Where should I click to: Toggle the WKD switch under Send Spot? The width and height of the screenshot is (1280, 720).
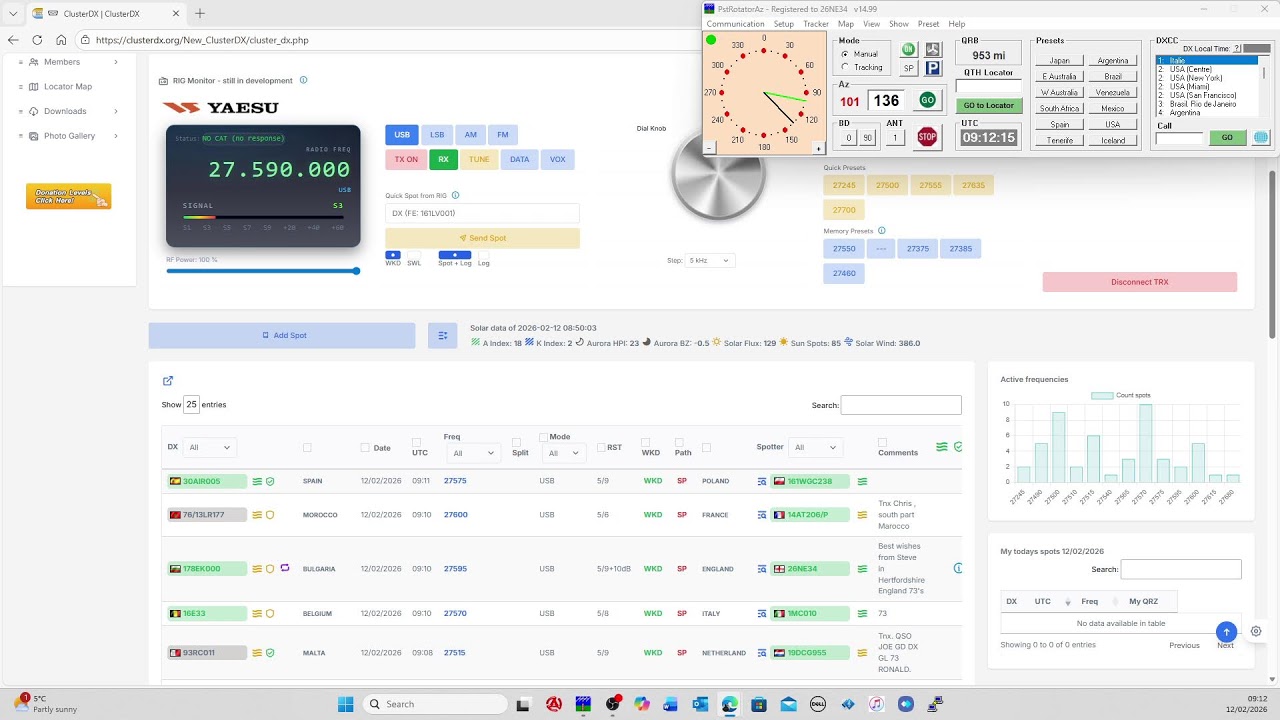[x=393, y=255]
